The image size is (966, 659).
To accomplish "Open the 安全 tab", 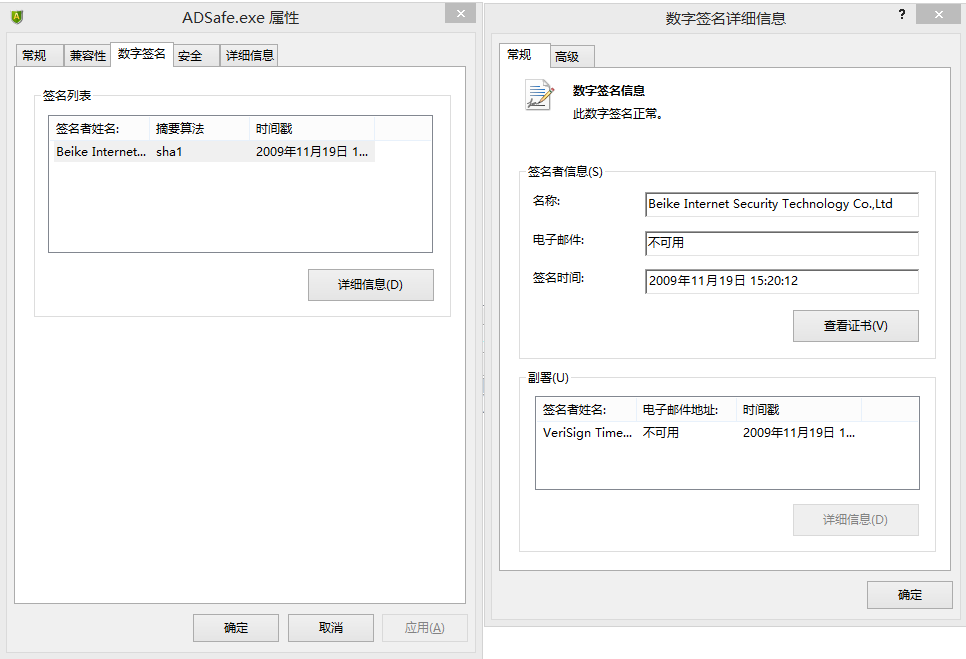I will click(197, 55).
